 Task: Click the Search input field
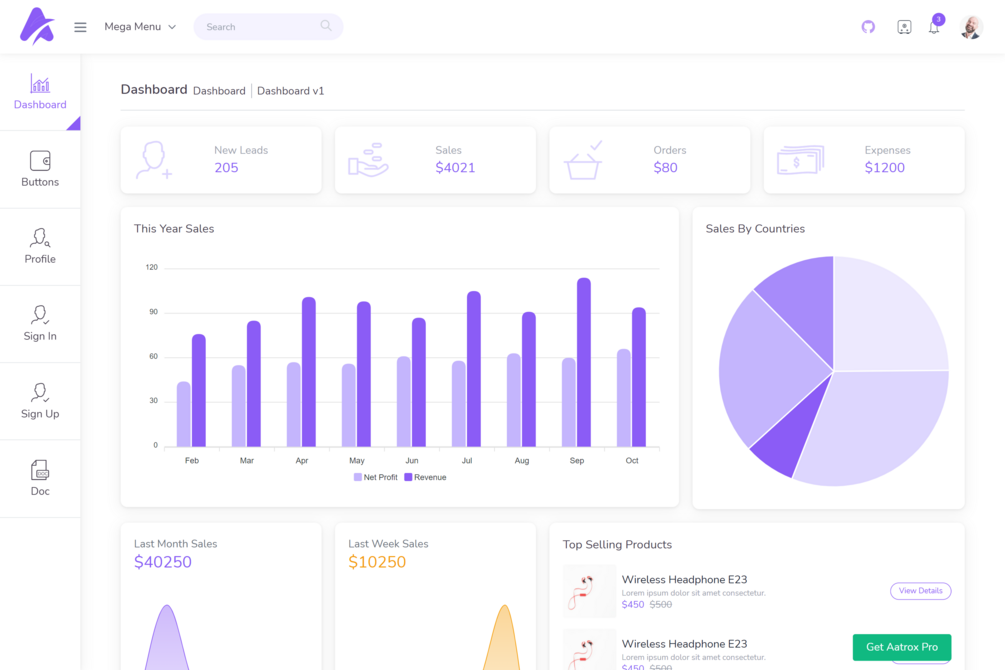click(x=268, y=27)
